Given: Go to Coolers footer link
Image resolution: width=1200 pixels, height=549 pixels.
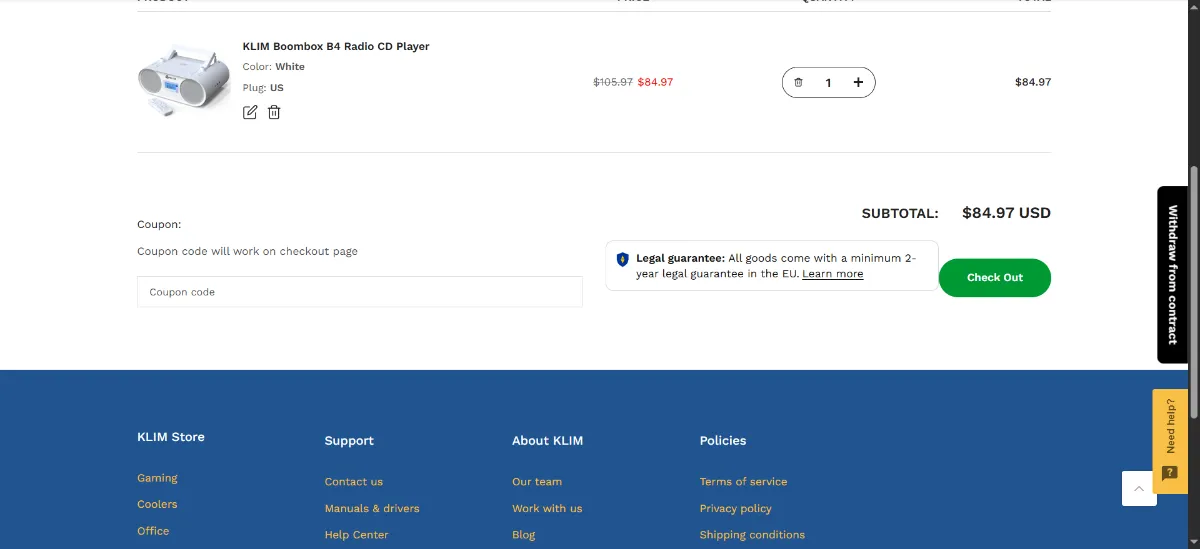Looking at the screenshot, I should click(x=157, y=504).
